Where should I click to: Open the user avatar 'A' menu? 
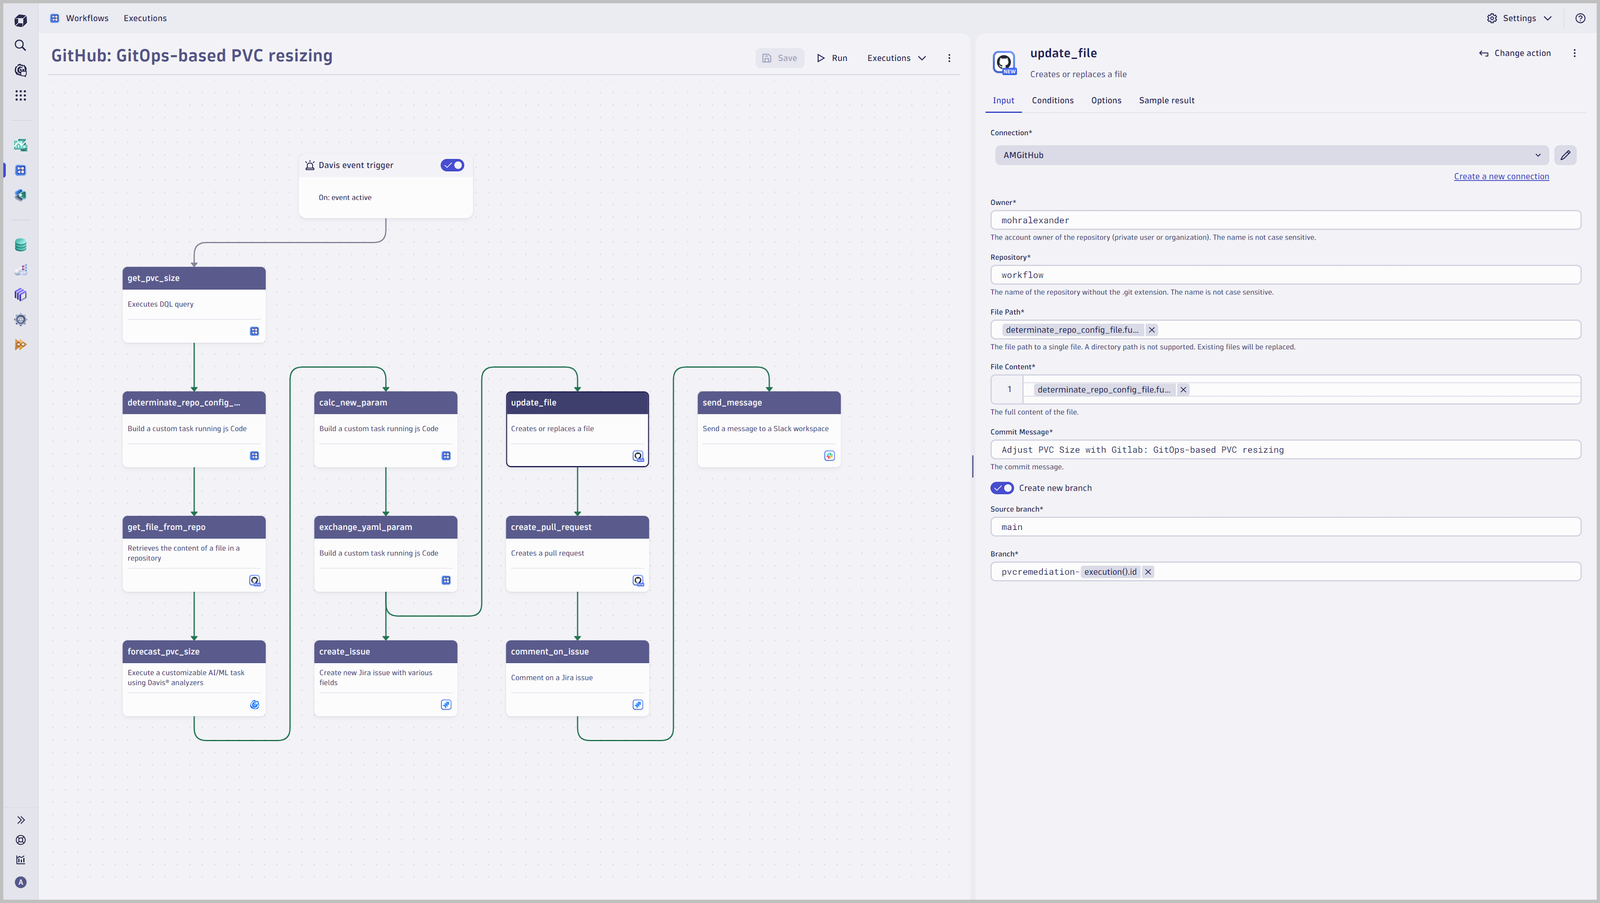point(20,882)
